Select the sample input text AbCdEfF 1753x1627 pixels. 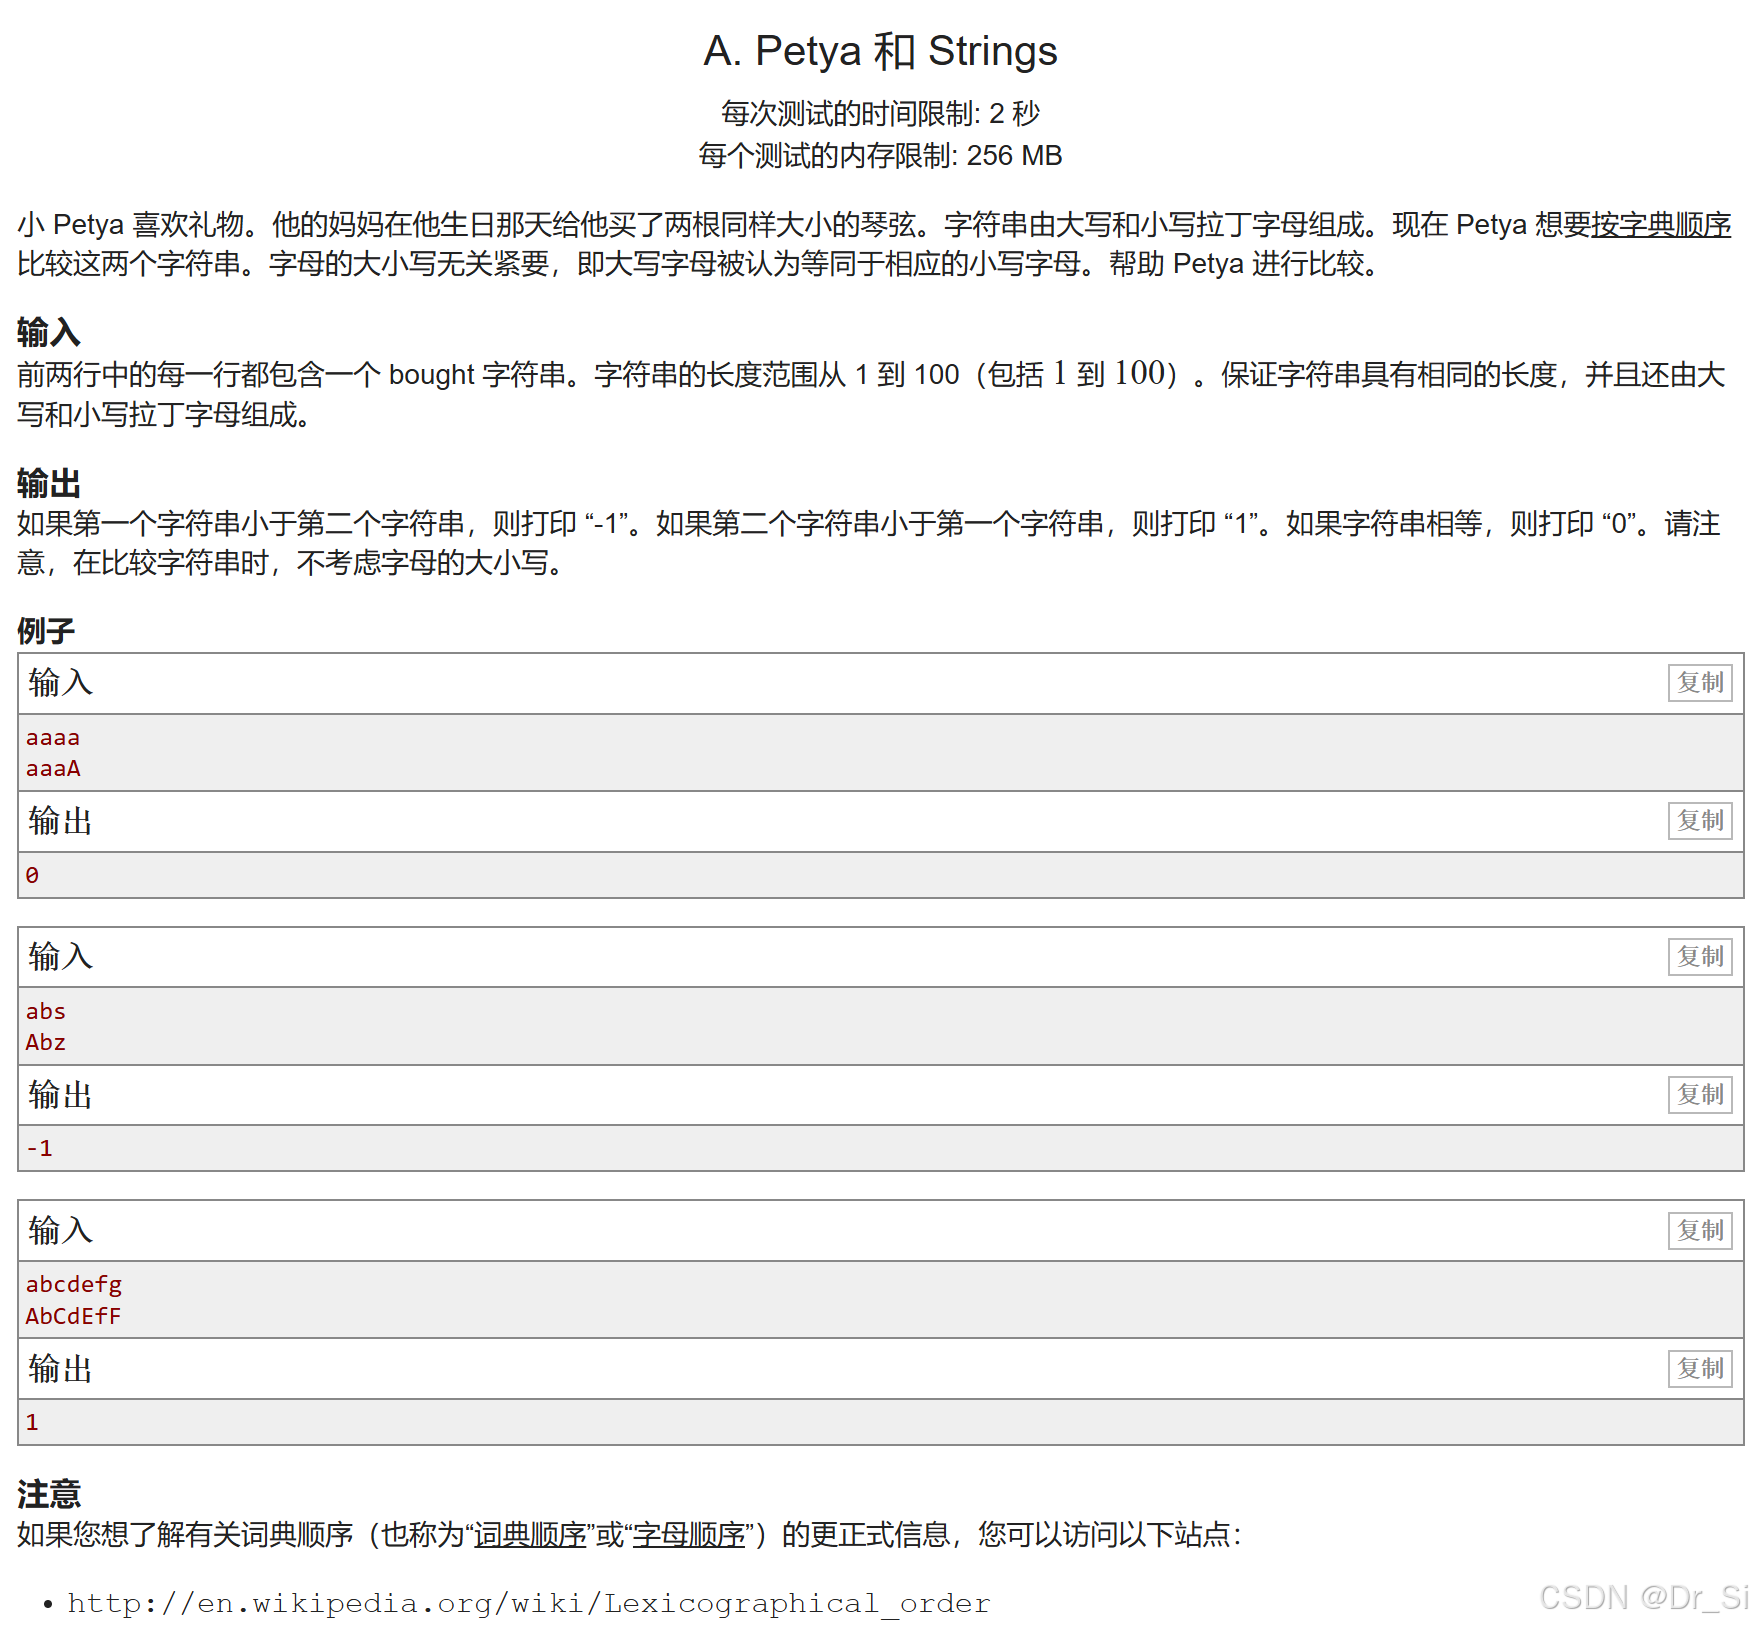pyautogui.click(x=73, y=1316)
